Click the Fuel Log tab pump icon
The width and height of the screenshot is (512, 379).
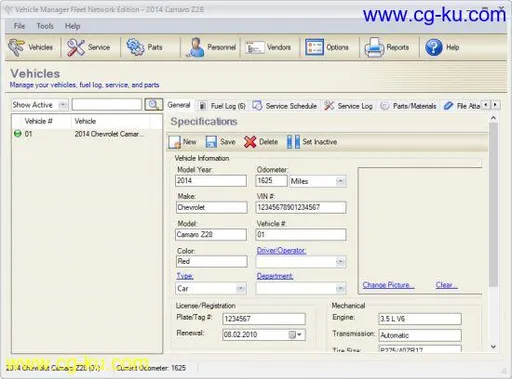[x=203, y=106]
